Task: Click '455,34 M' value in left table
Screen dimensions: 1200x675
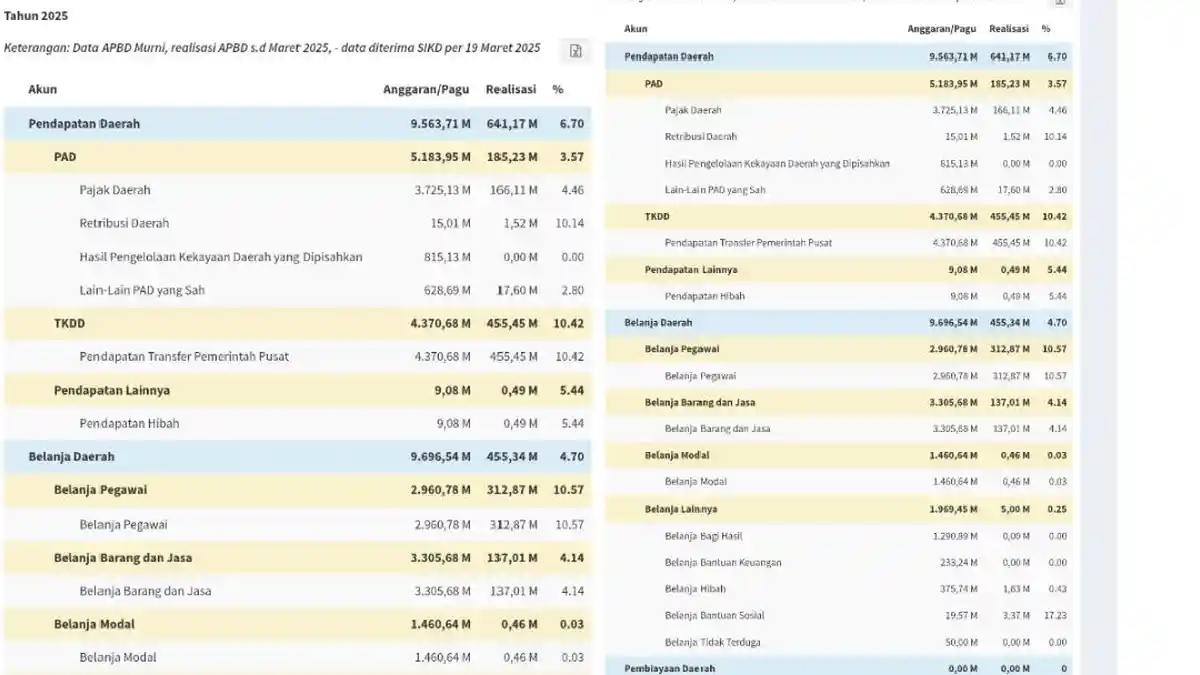Action: [512, 457]
